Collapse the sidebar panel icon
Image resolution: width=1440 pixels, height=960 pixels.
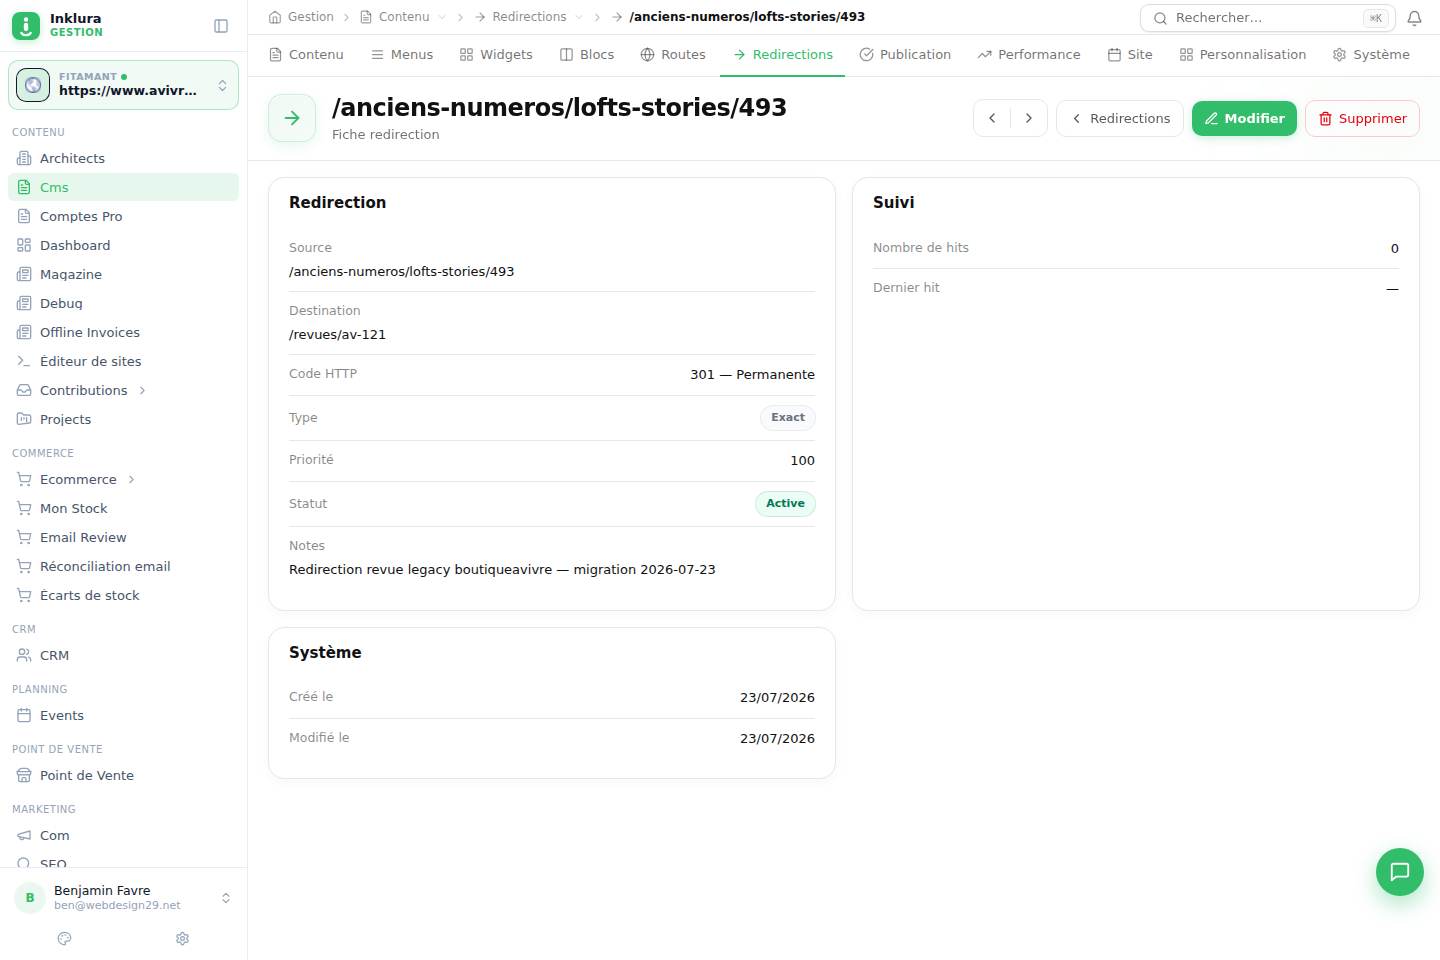[x=221, y=26]
